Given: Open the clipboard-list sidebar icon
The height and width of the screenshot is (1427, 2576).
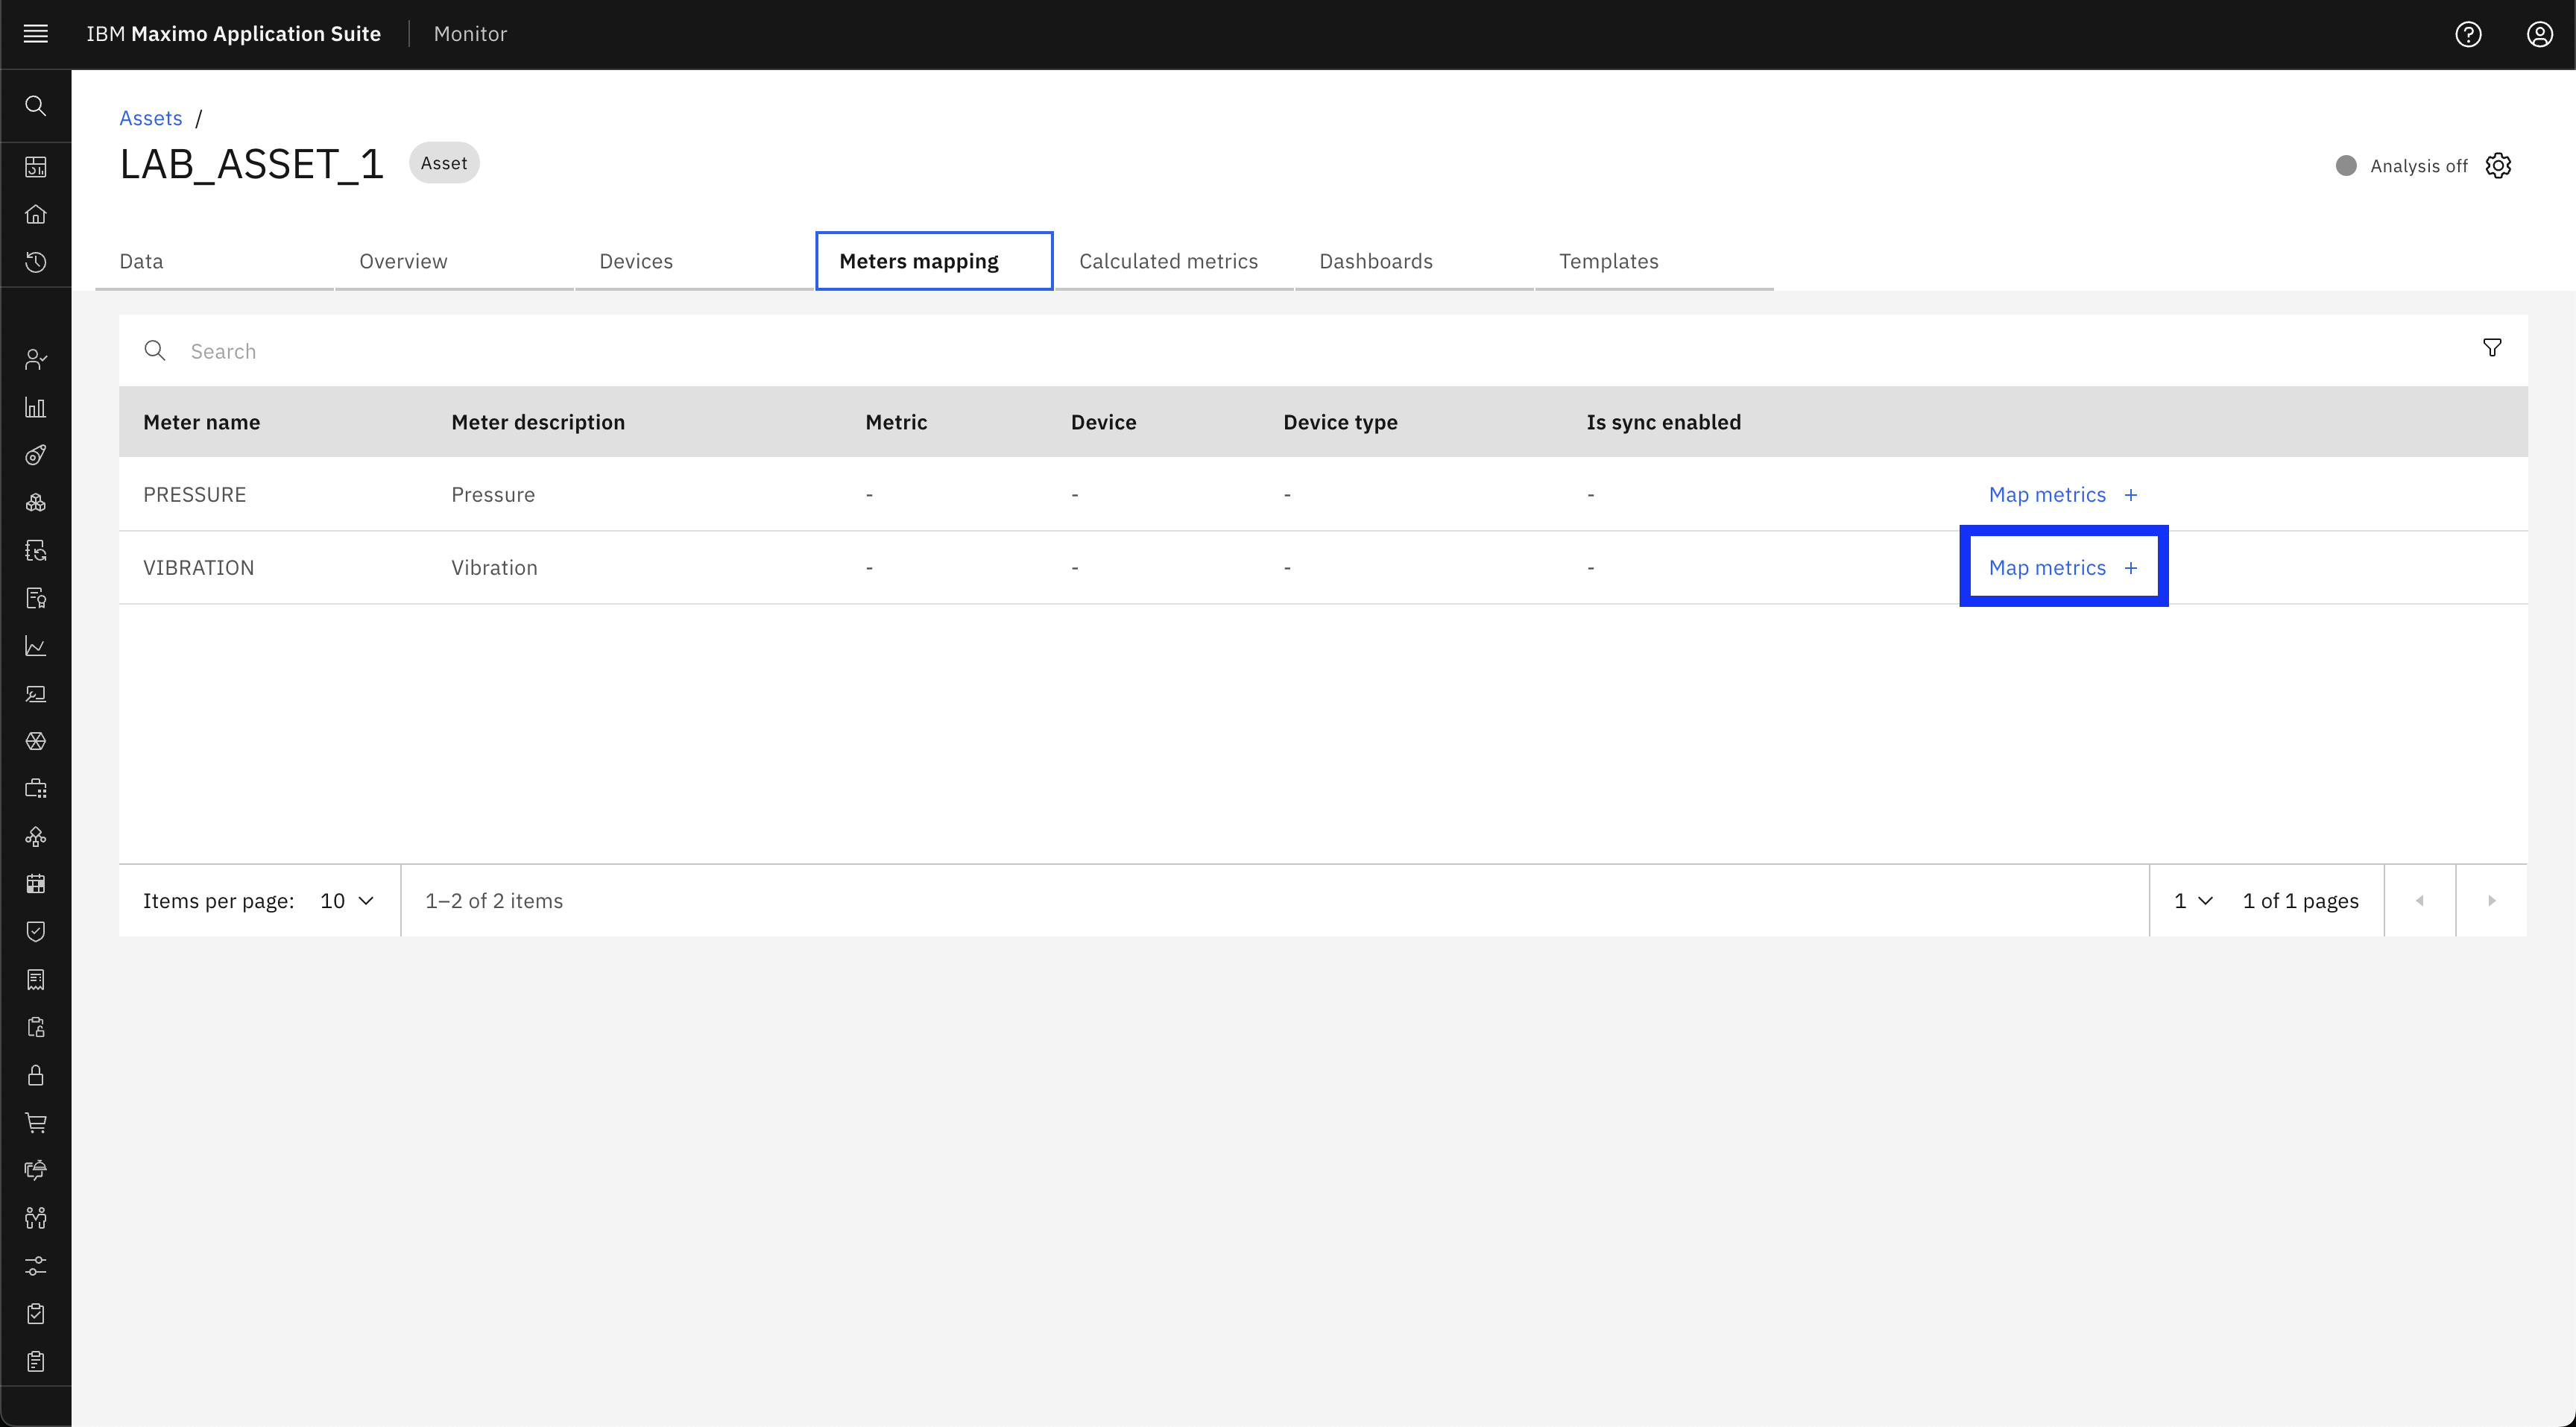Looking at the screenshot, I should click(x=36, y=1361).
